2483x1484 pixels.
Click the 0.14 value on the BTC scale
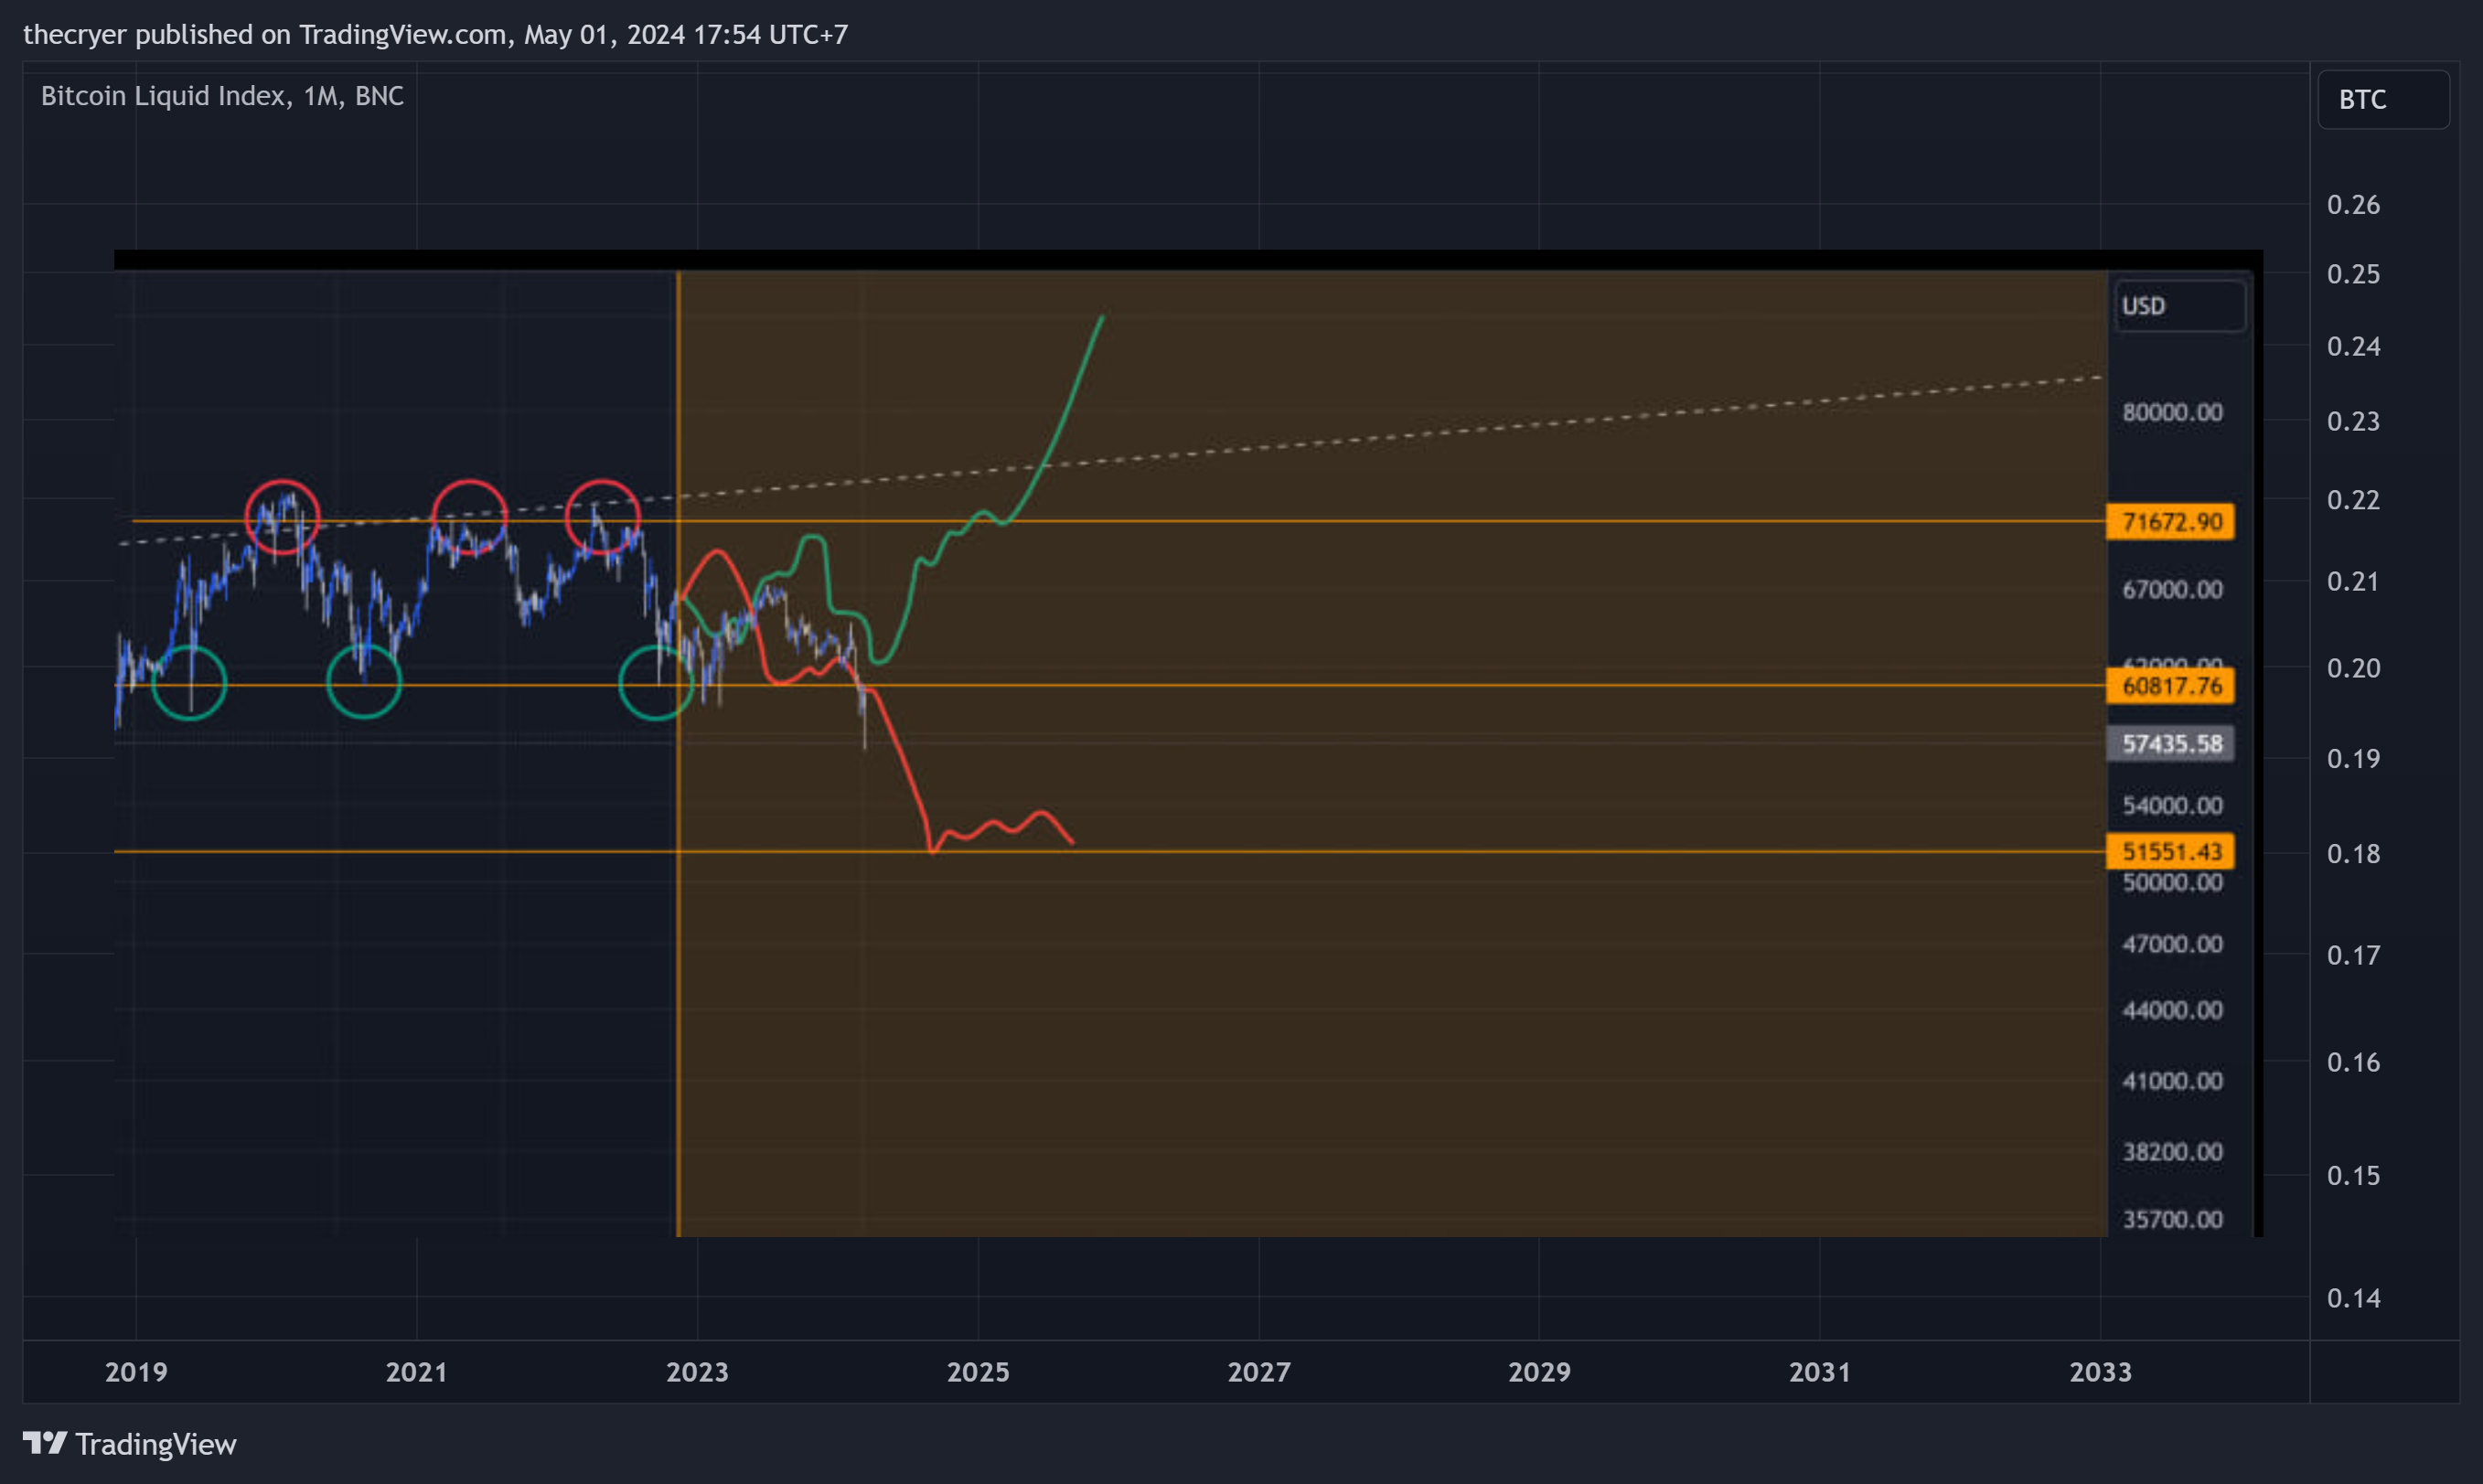click(2353, 1299)
